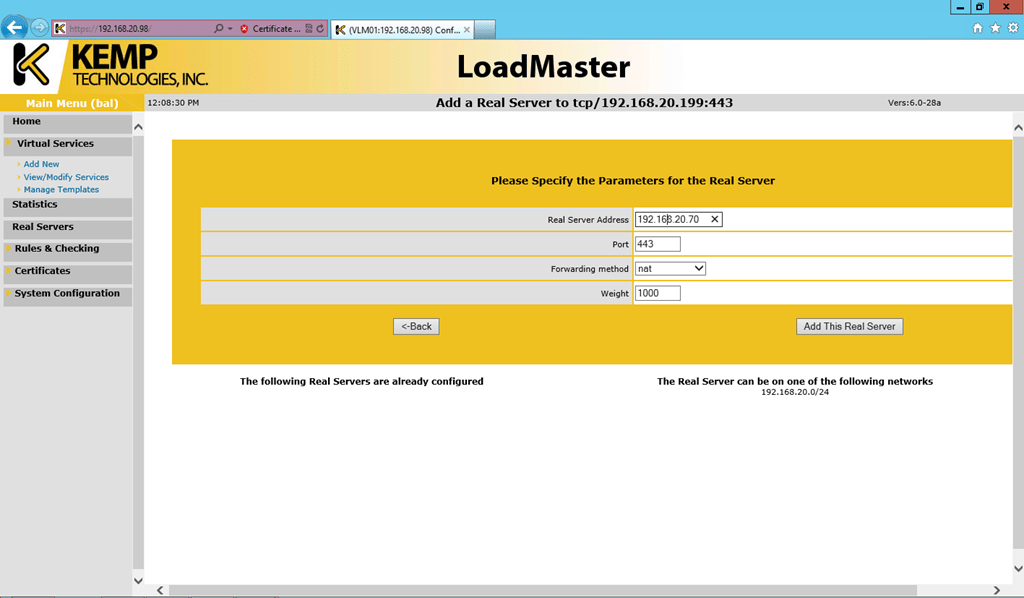Click Add New virtual service link

41,164
